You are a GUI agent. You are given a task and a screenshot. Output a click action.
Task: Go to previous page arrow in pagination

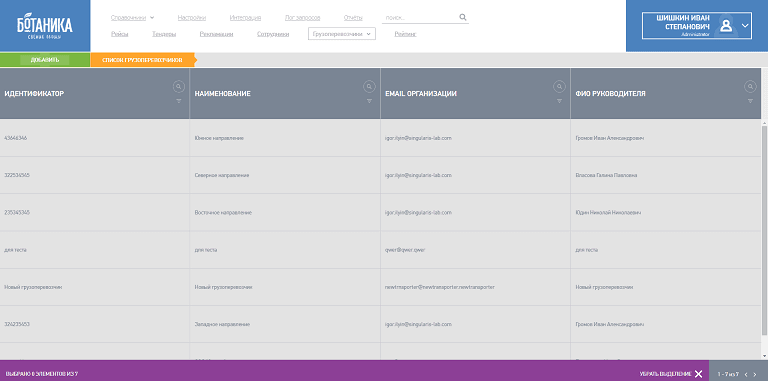point(745,374)
